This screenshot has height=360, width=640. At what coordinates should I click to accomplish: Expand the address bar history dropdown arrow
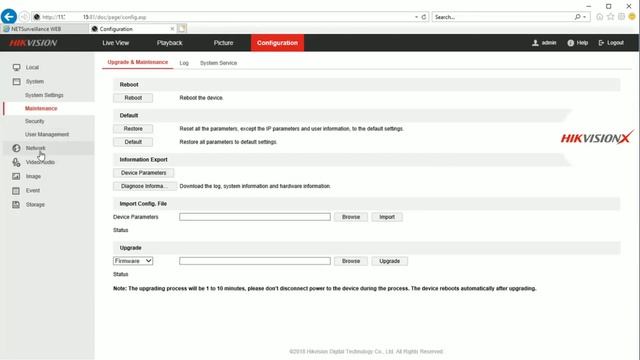tap(416, 17)
